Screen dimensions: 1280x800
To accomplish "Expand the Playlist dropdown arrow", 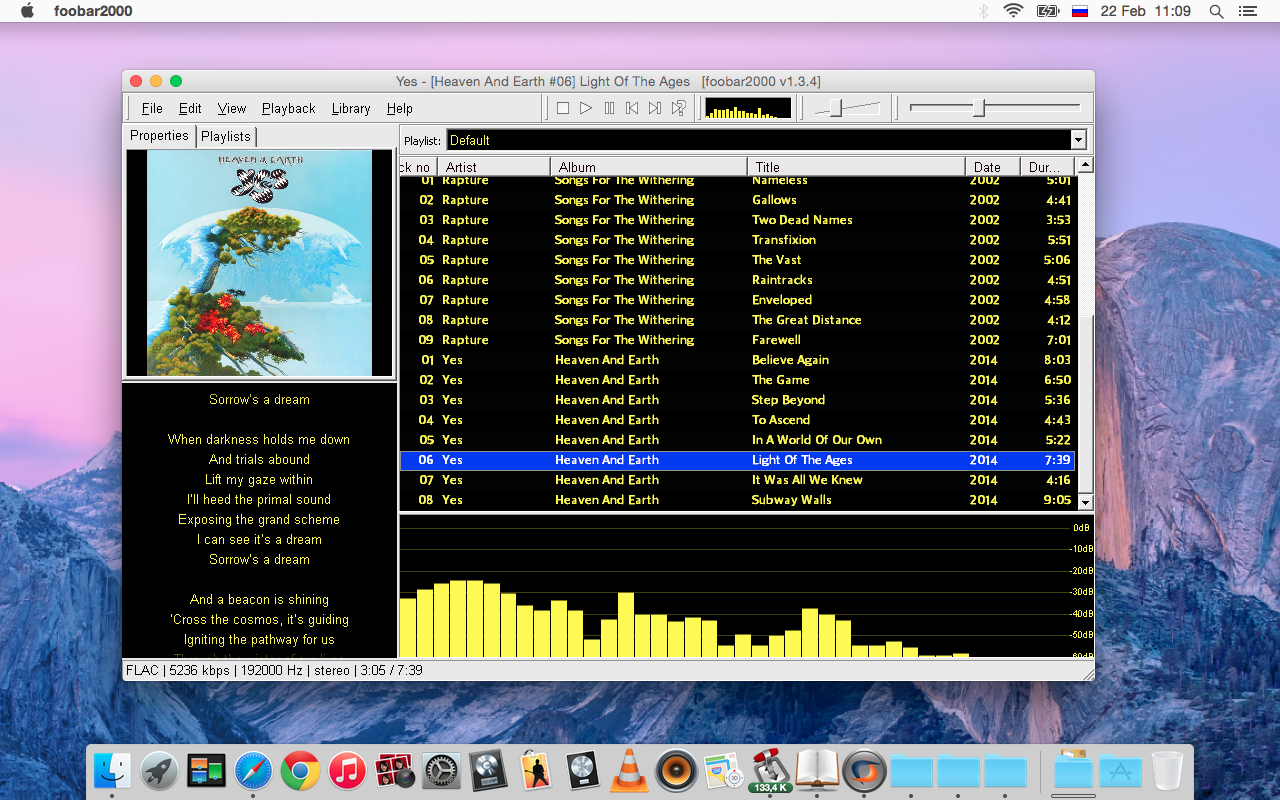I will [1078, 140].
